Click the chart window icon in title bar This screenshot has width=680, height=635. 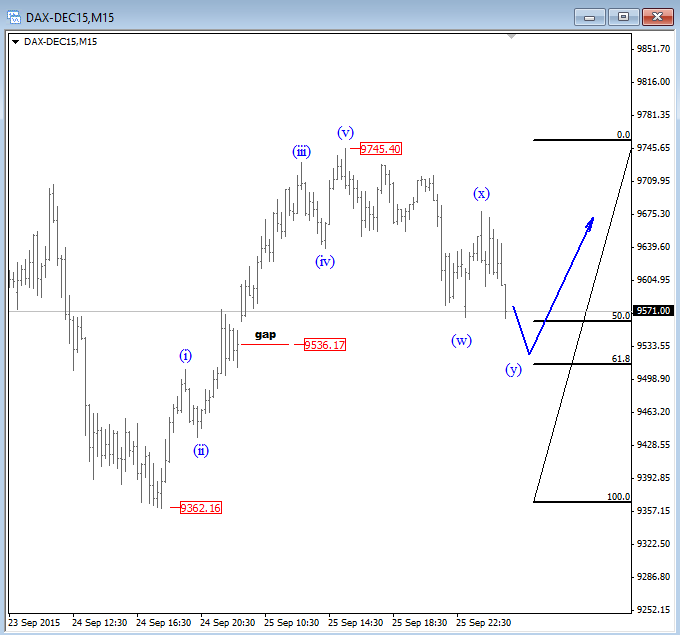[15, 16]
